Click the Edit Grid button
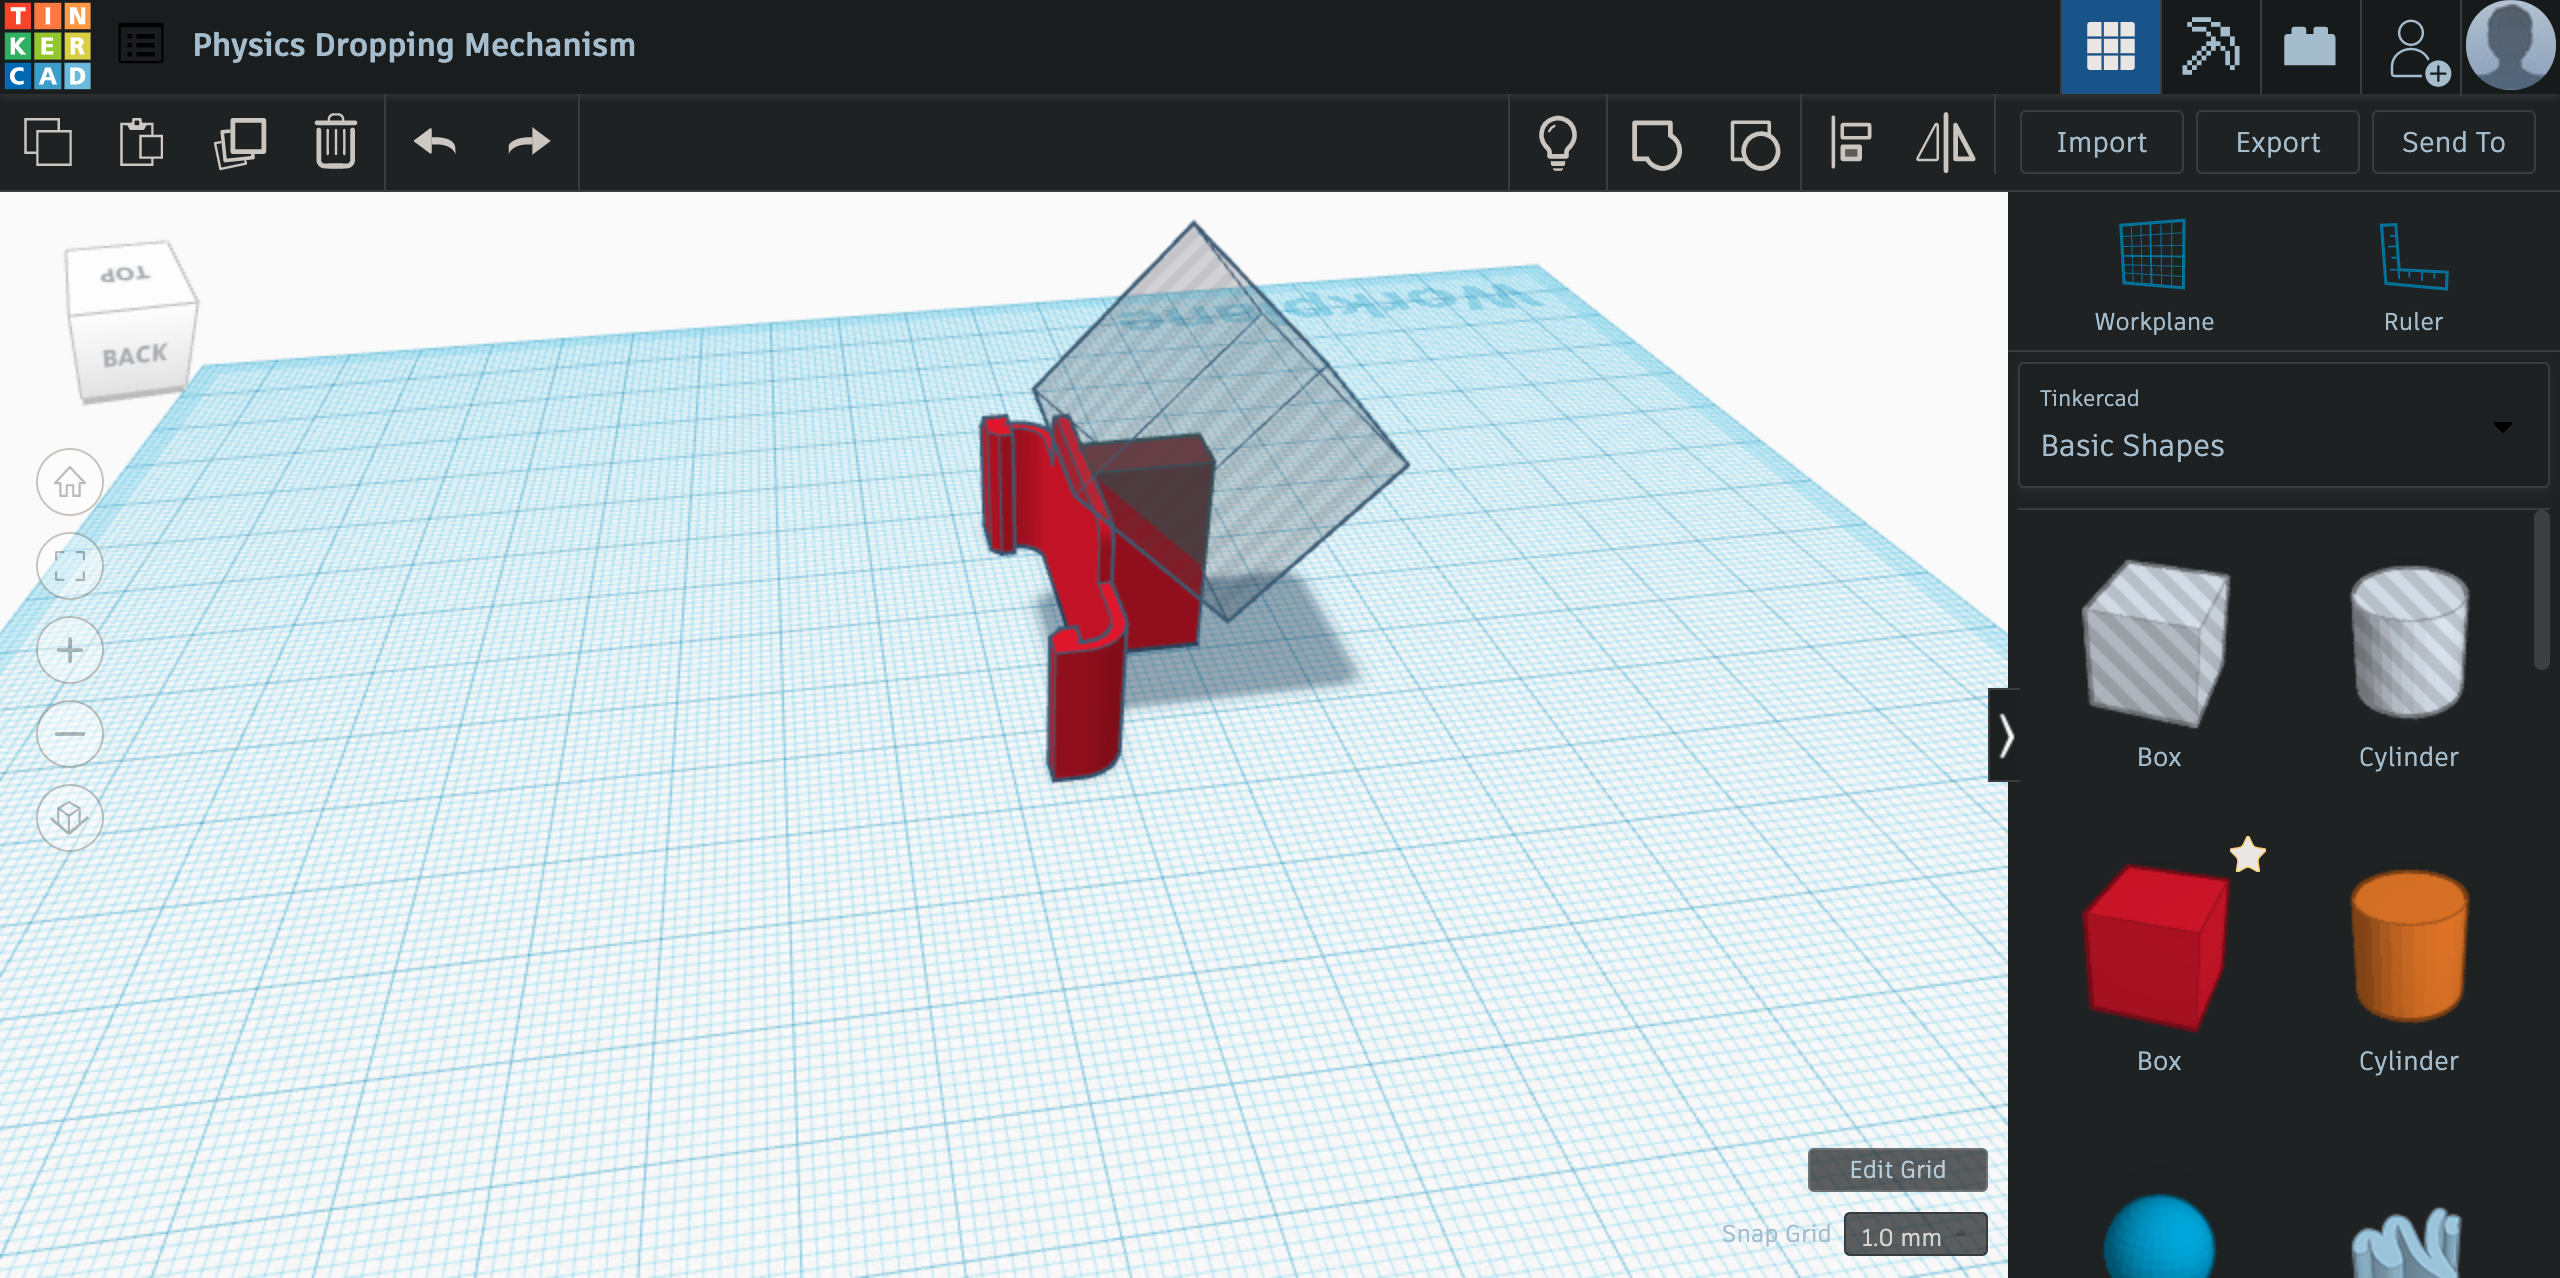 (x=1897, y=1169)
